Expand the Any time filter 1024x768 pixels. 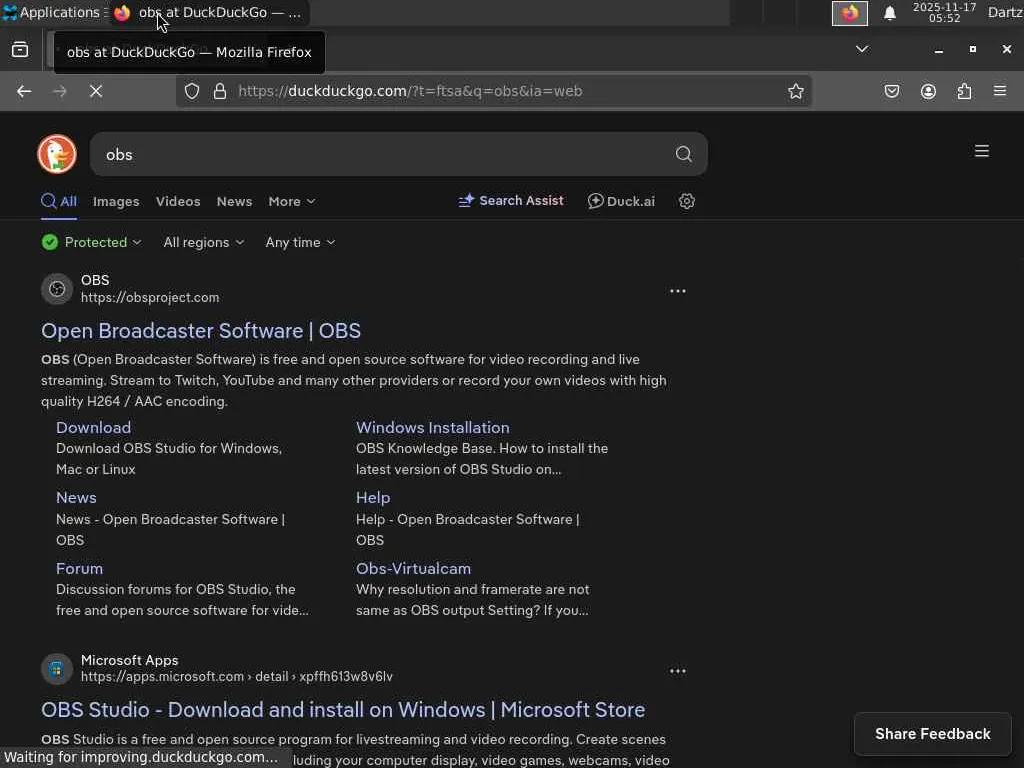(x=300, y=242)
